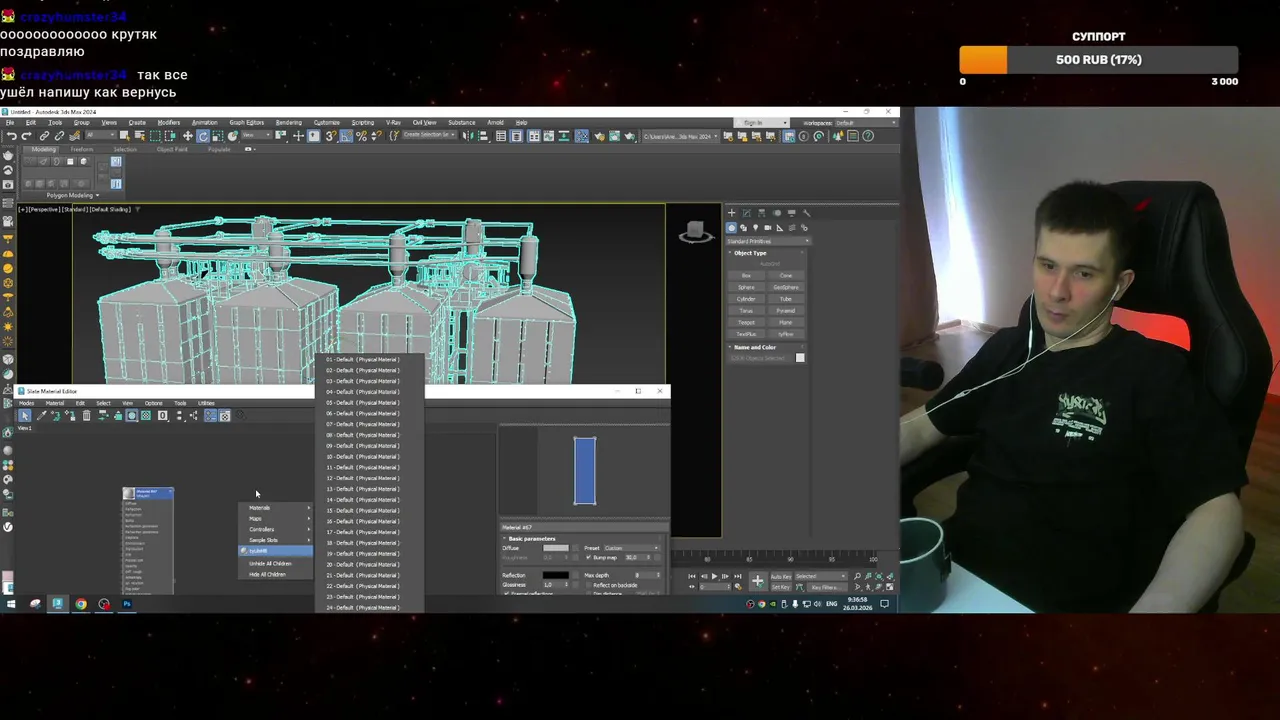Open the Material Editor from main toolbar

[x=581, y=136]
